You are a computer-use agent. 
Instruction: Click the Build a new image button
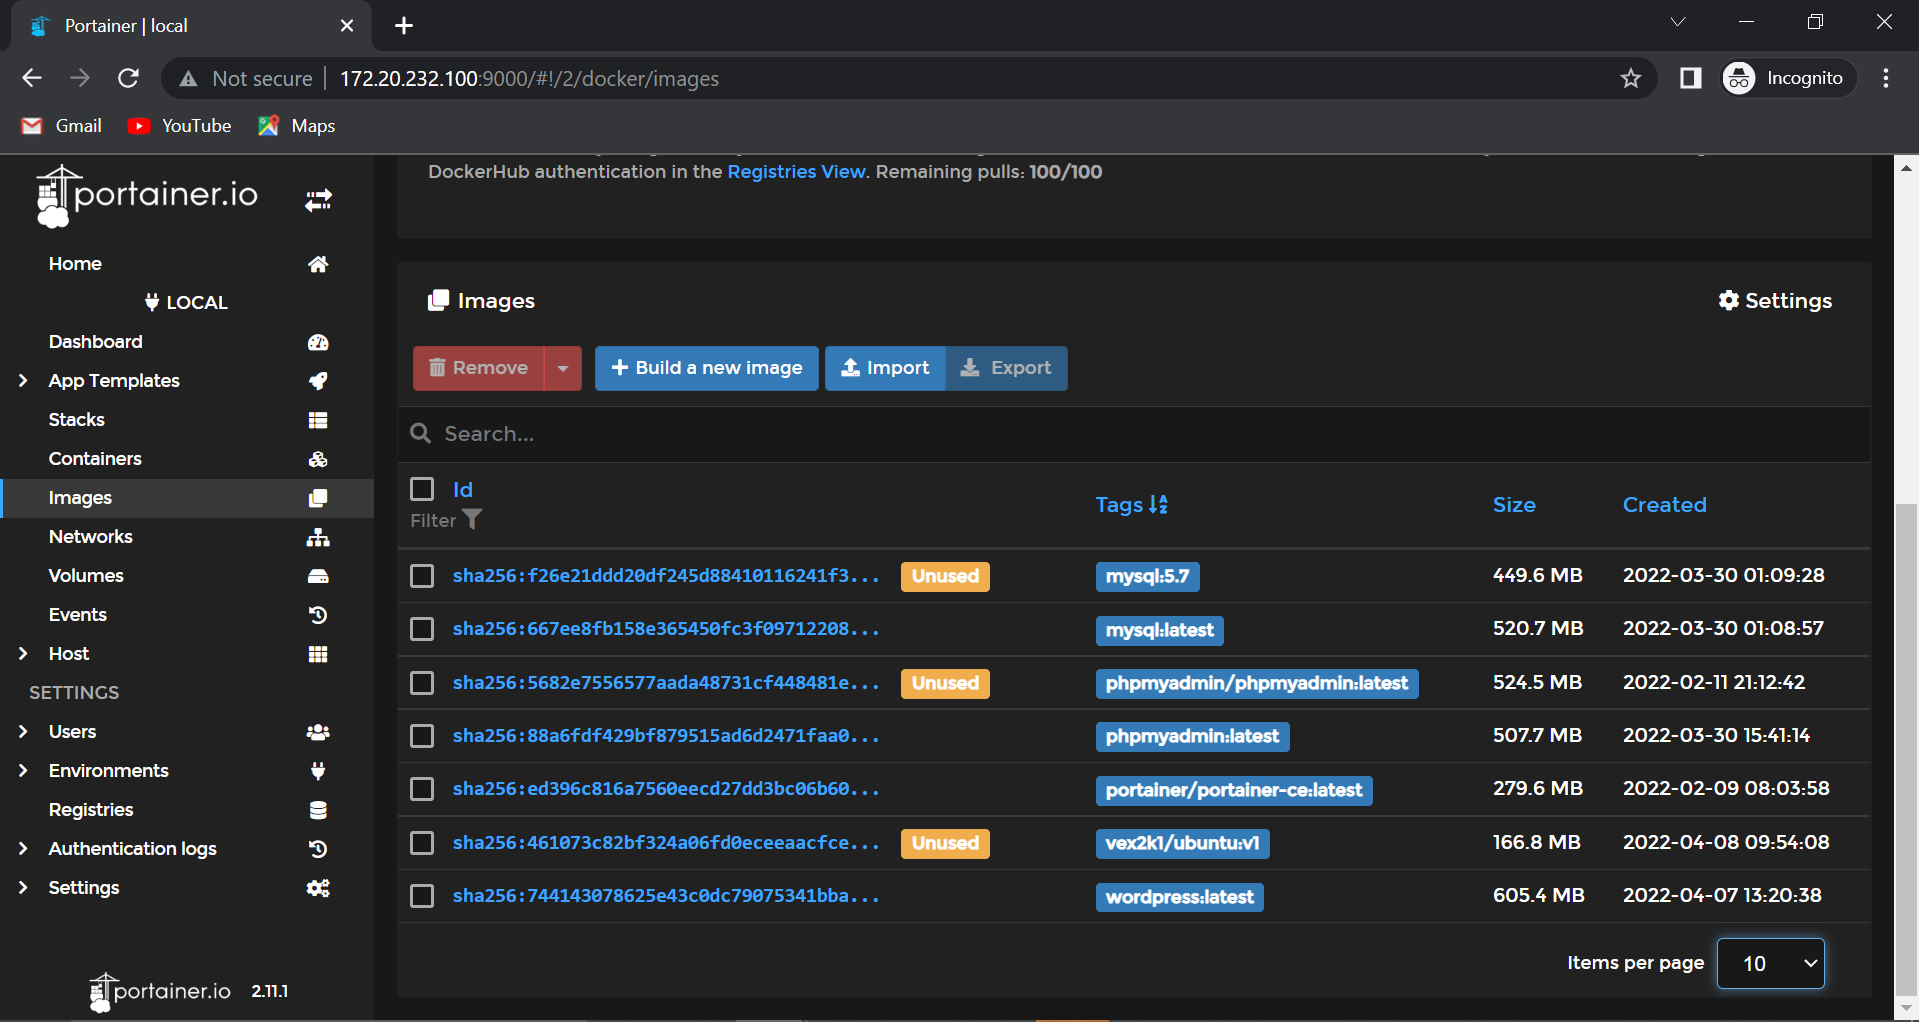[x=706, y=368]
